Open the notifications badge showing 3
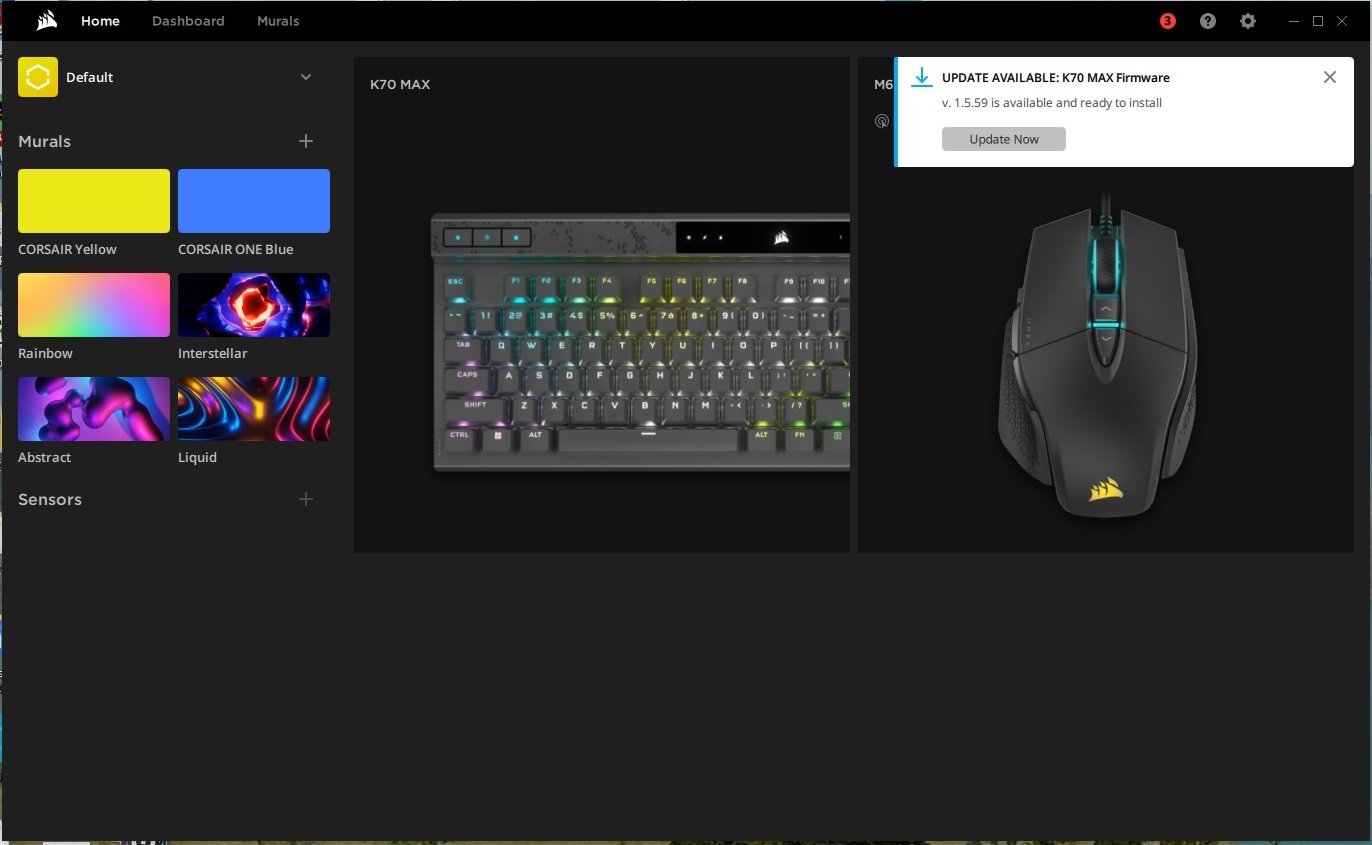The height and width of the screenshot is (845, 1372). (x=1167, y=21)
